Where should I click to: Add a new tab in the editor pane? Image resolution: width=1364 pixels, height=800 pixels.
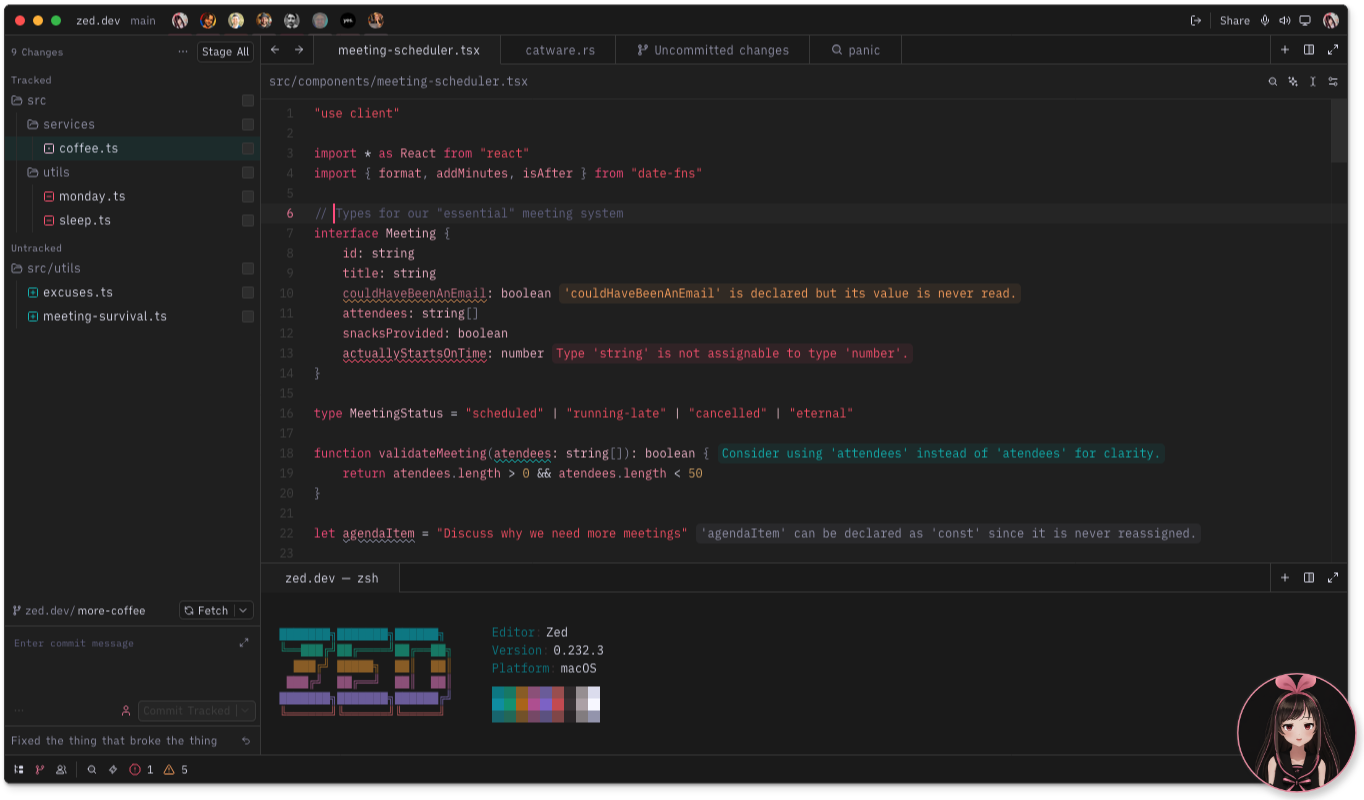[1285, 49]
